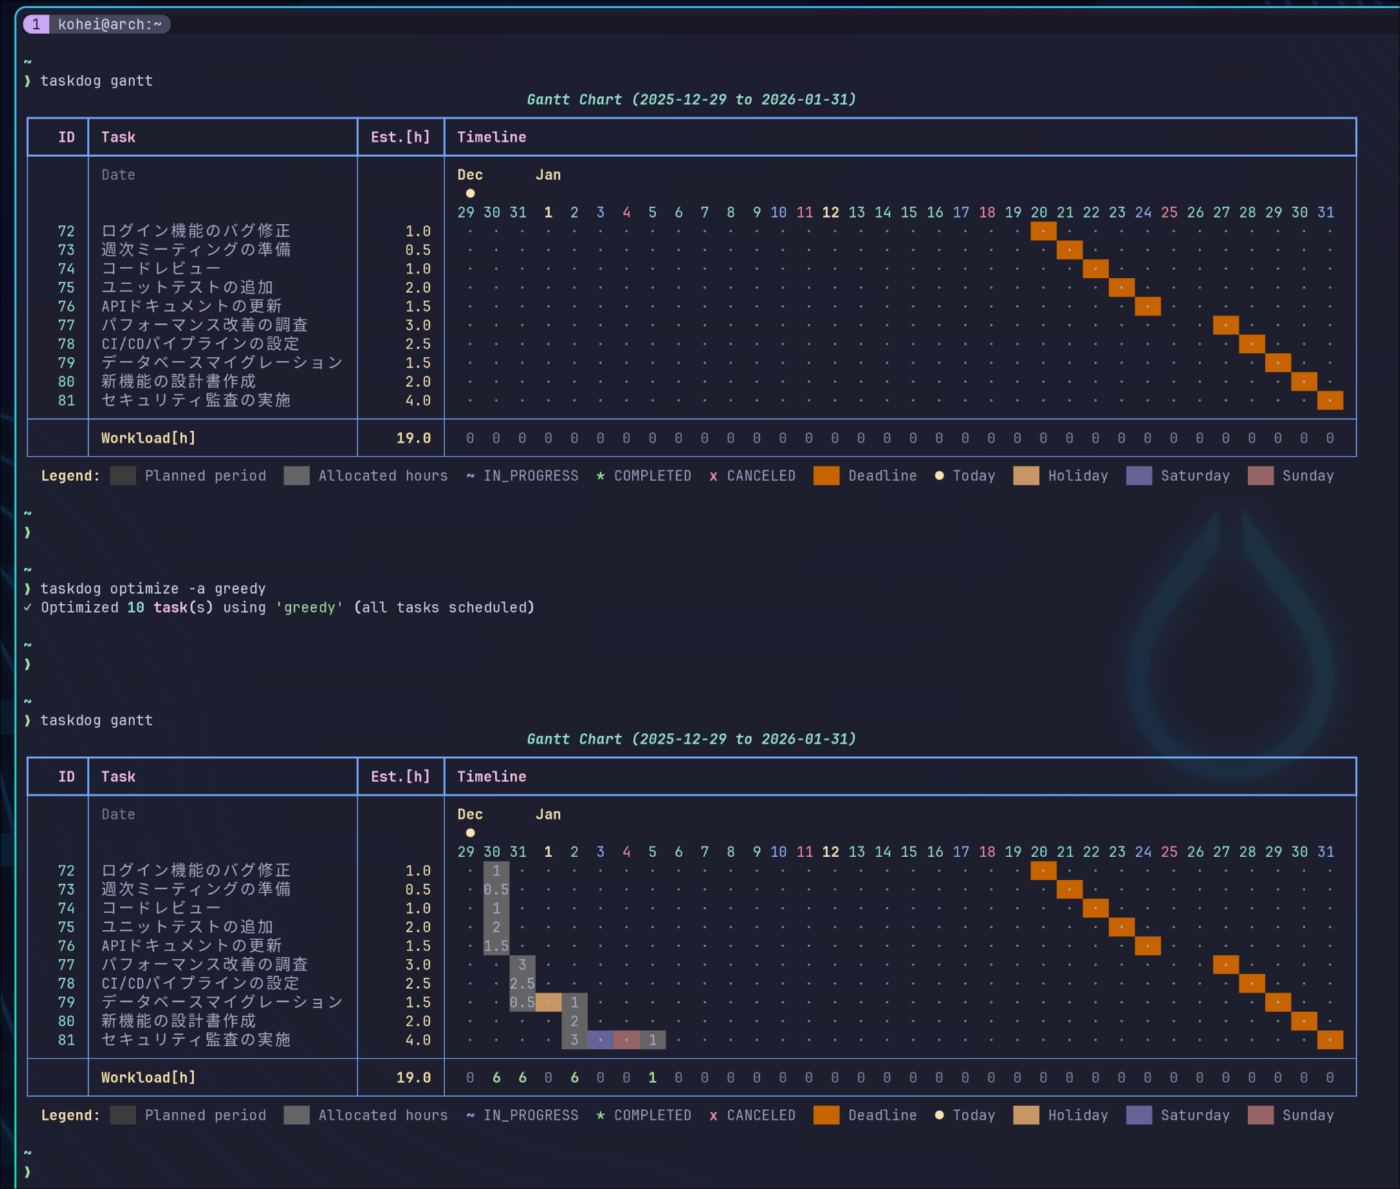Image resolution: width=1400 pixels, height=1189 pixels.
Task: Click task 80 allocated '2' cell on Jan 2
Action: click(x=574, y=1021)
